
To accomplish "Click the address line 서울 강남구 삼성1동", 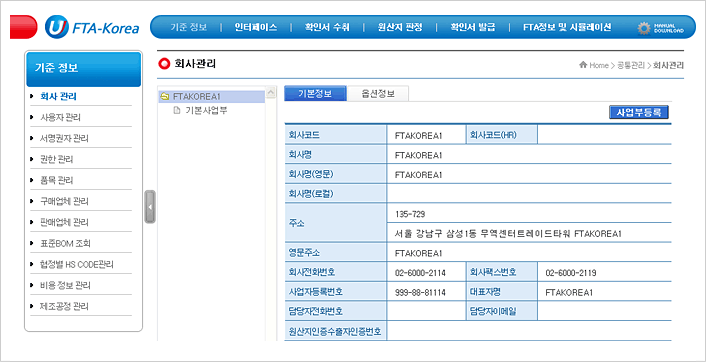I will [x=508, y=234].
